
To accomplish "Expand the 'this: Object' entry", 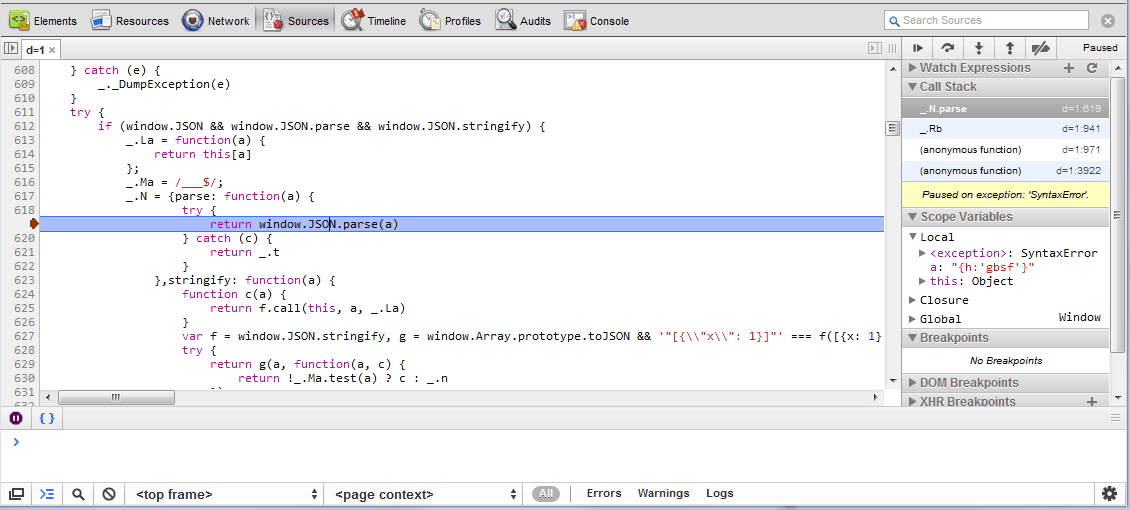I will pyautogui.click(x=922, y=281).
